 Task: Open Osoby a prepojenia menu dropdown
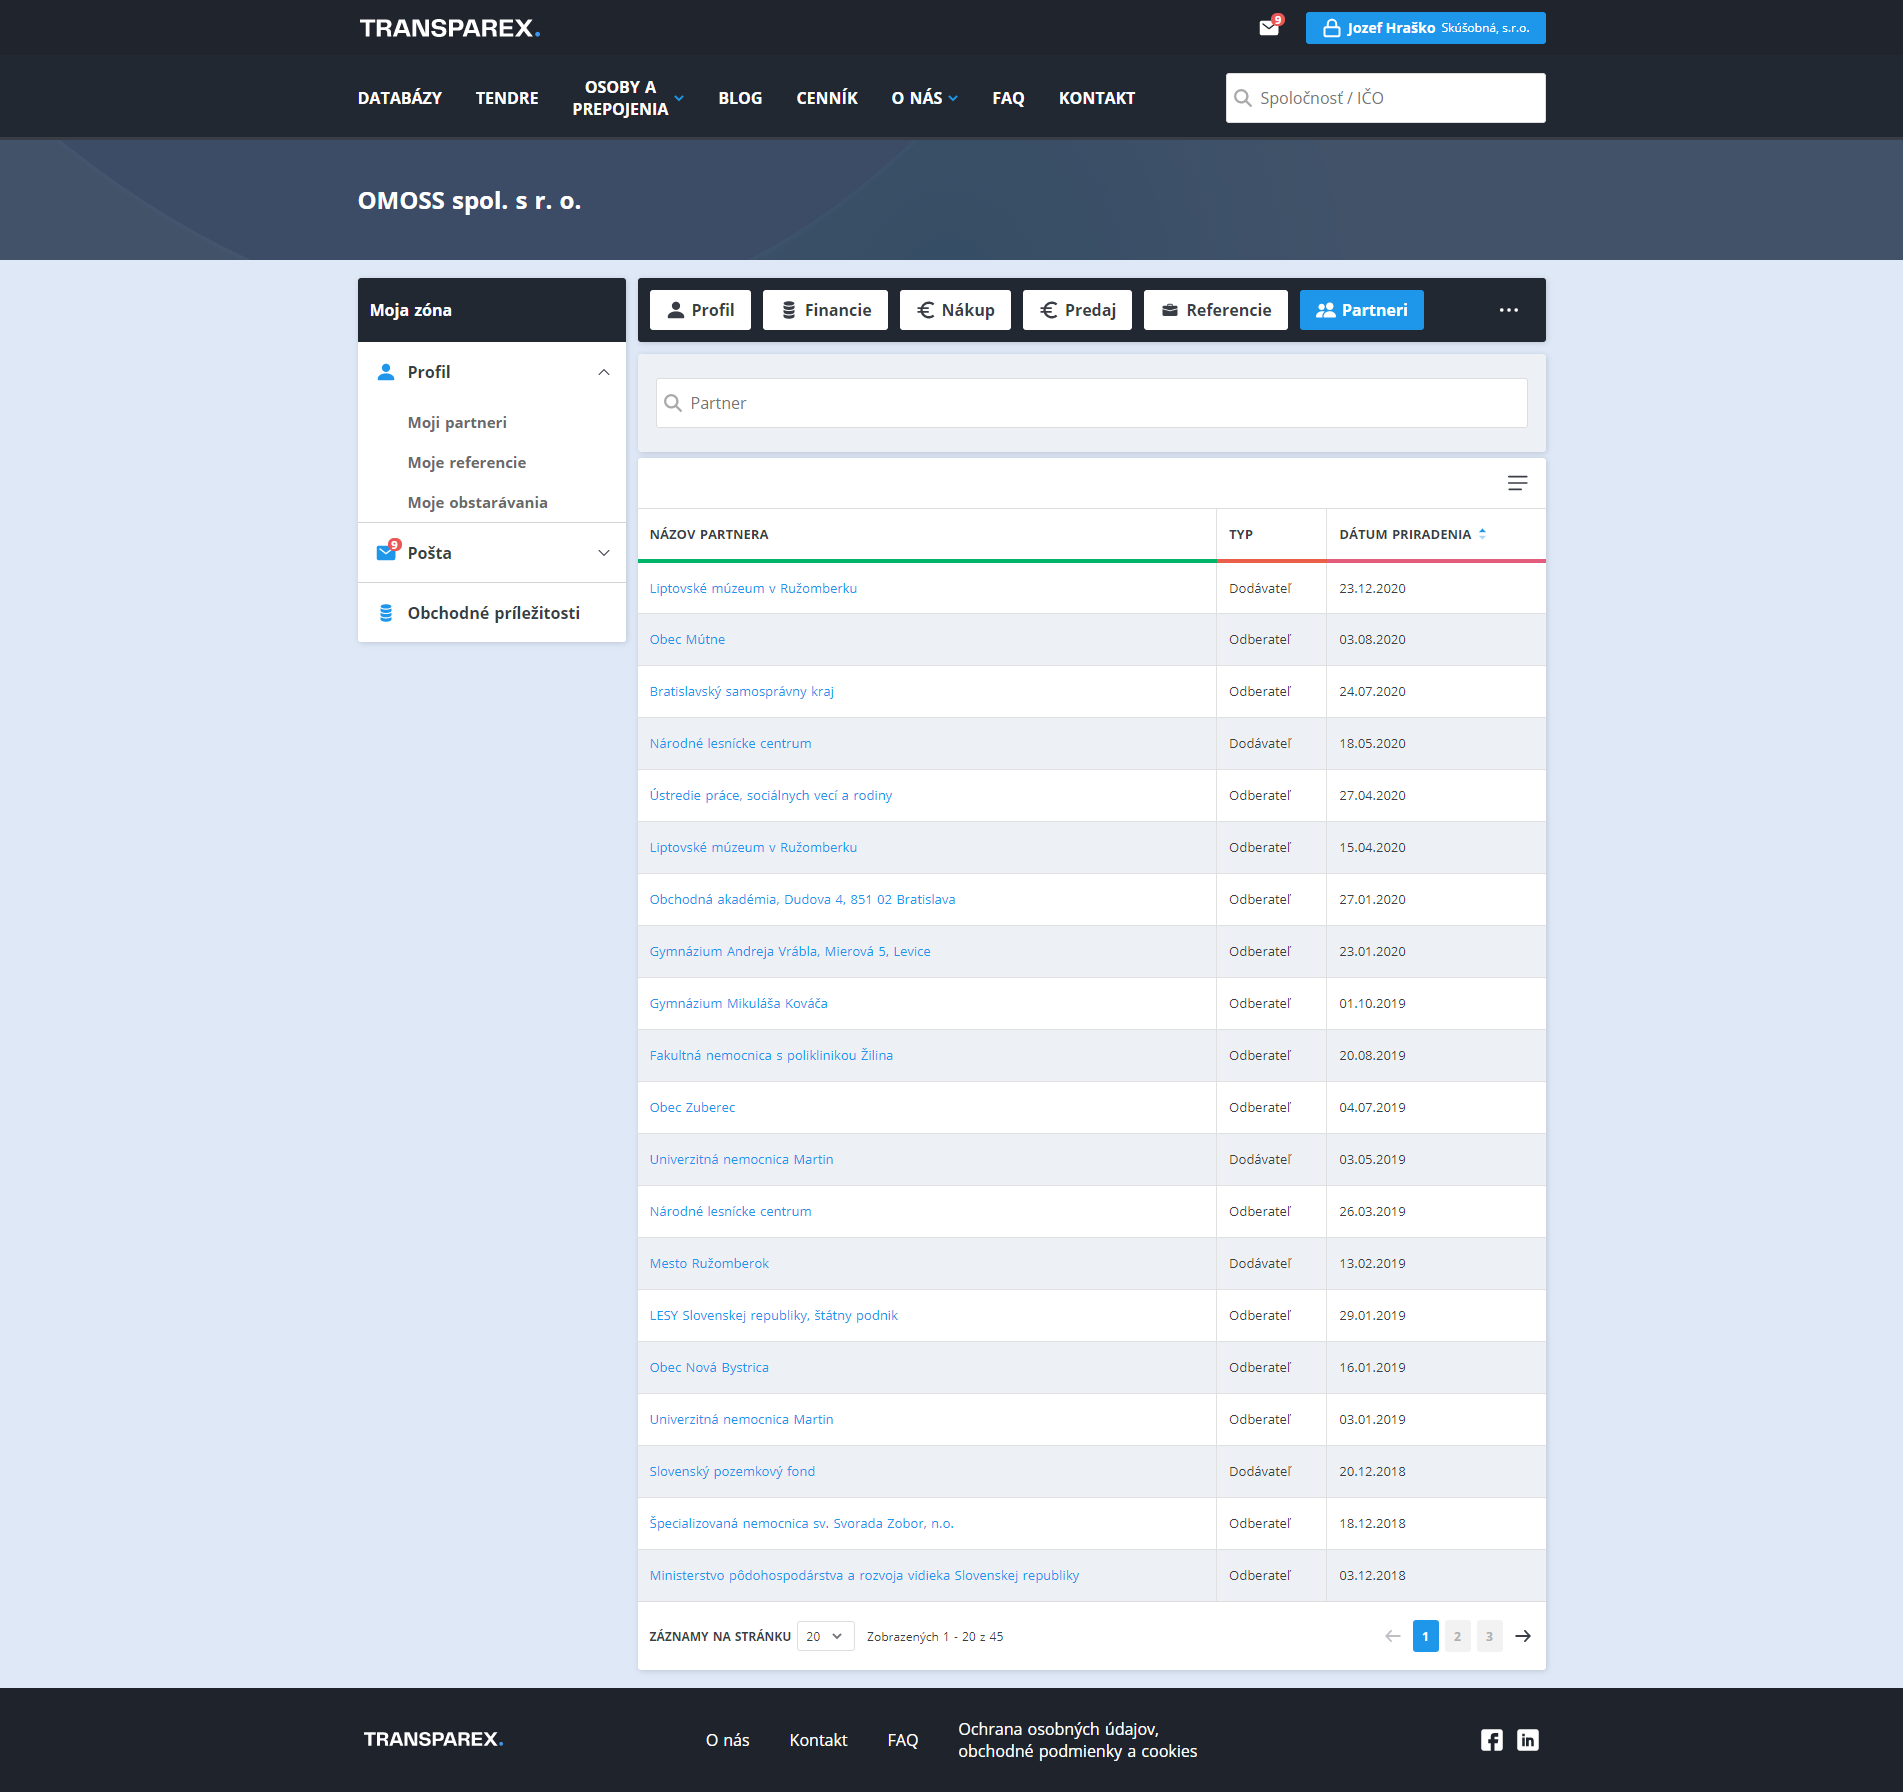pos(627,98)
